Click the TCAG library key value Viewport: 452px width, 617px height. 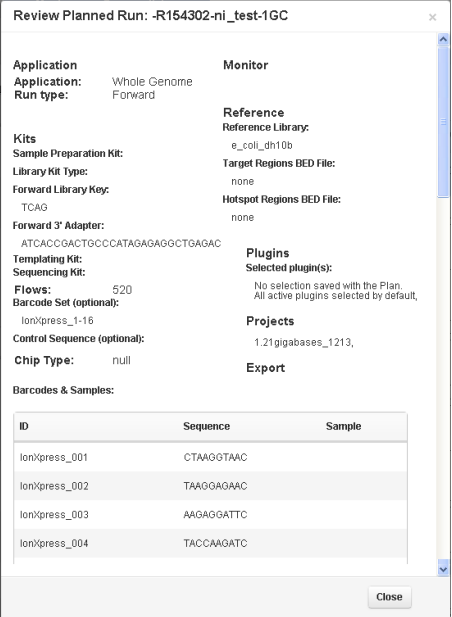tap(34, 207)
